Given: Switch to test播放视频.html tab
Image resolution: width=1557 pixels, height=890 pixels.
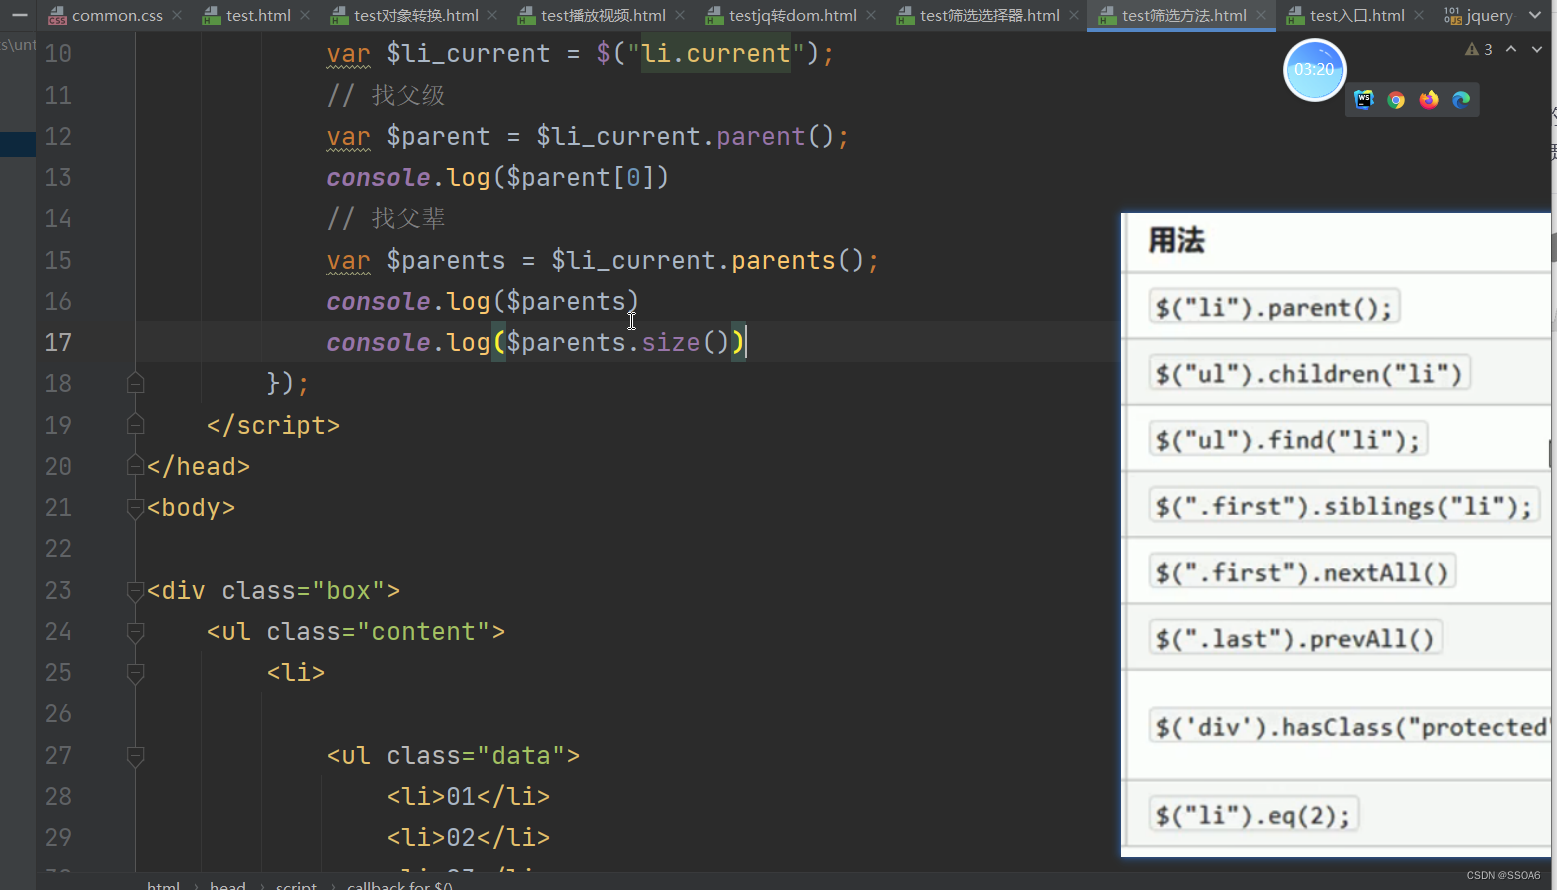Looking at the screenshot, I should tap(603, 15).
